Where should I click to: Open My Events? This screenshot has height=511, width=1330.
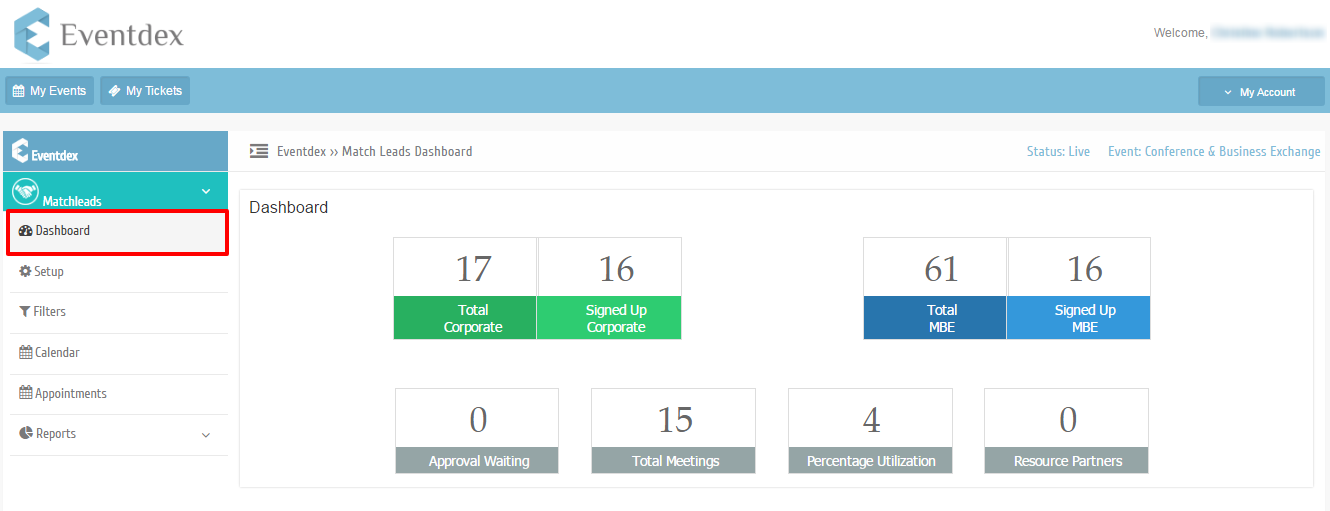pyautogui.click(x=49, y=91)
